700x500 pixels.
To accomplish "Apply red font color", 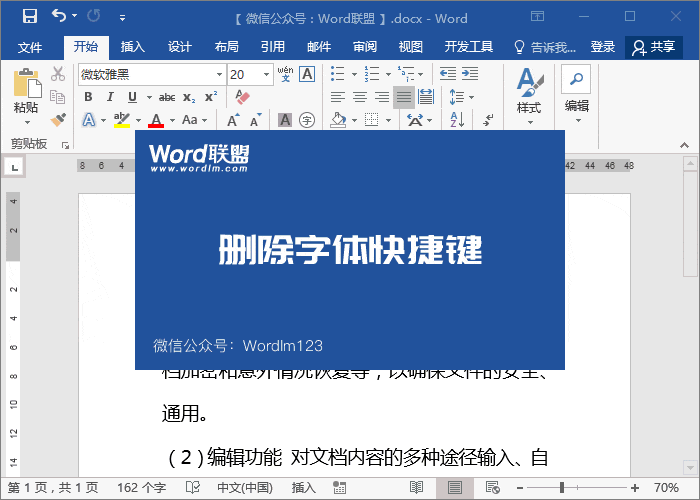I will 156,120.
